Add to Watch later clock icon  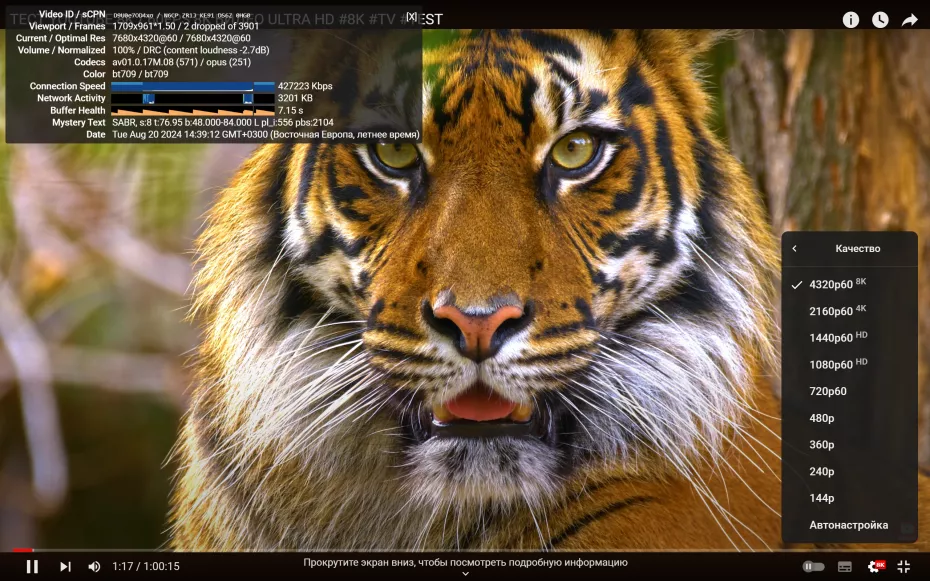[x=880, y=20]
